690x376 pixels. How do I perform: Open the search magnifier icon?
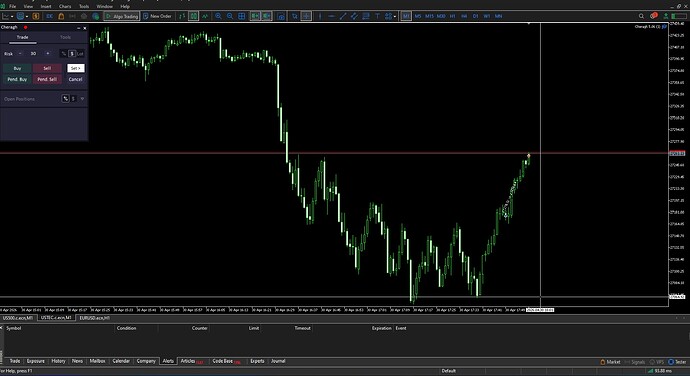tap(641, 16)
